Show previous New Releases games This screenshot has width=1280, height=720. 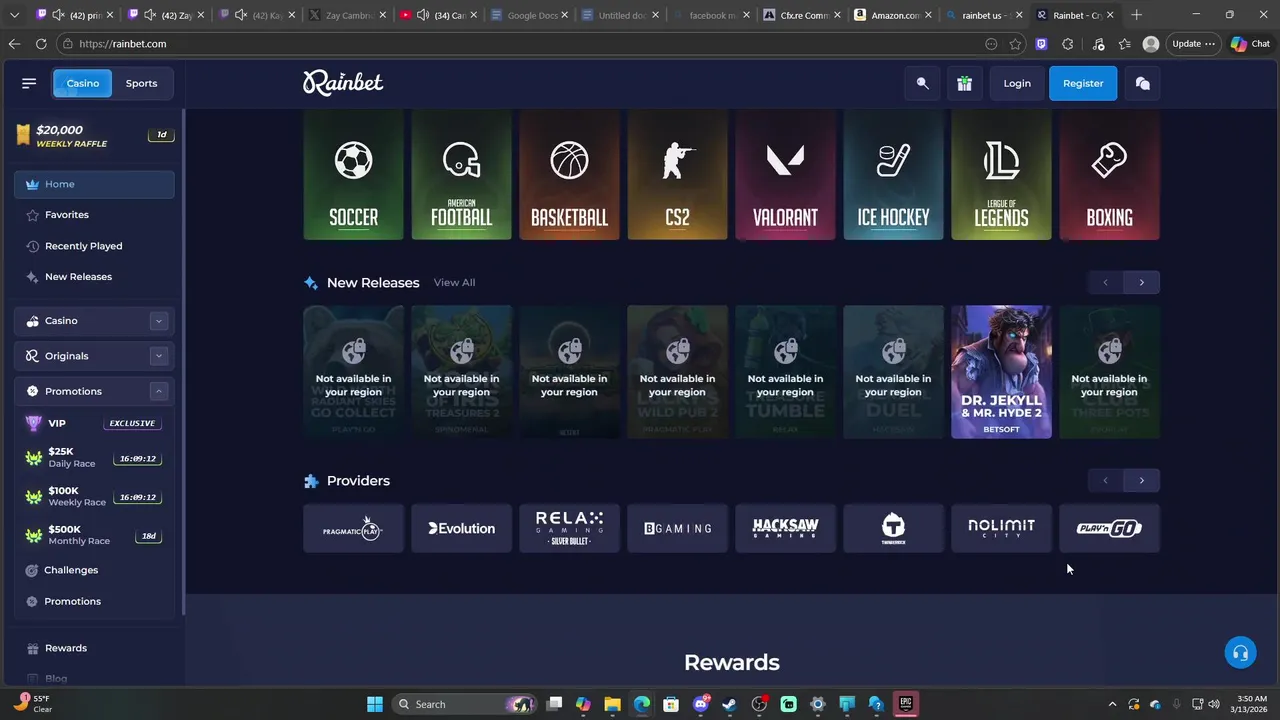click(x=1105, y=282)
